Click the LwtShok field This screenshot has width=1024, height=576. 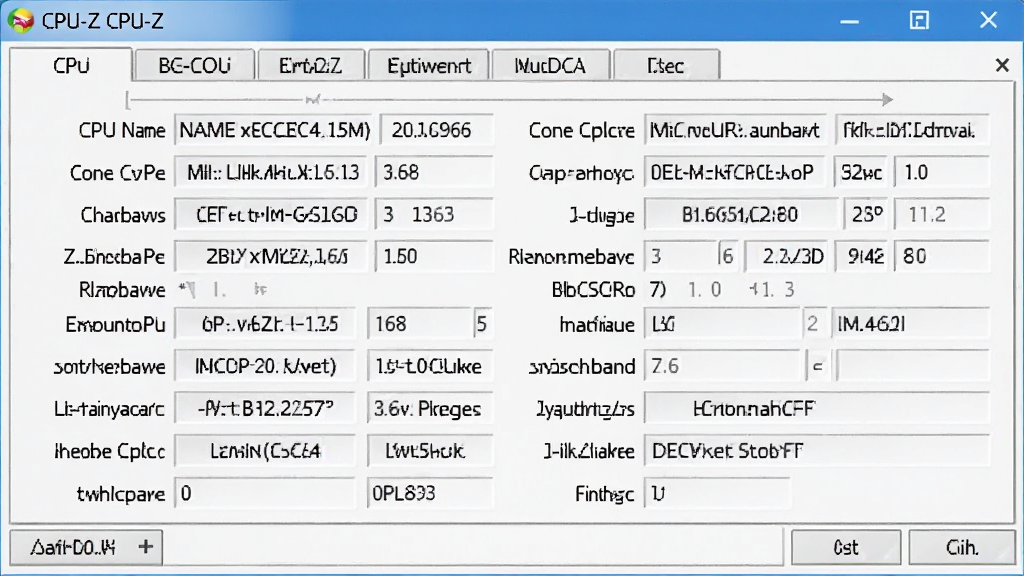(x=430, y=451)
